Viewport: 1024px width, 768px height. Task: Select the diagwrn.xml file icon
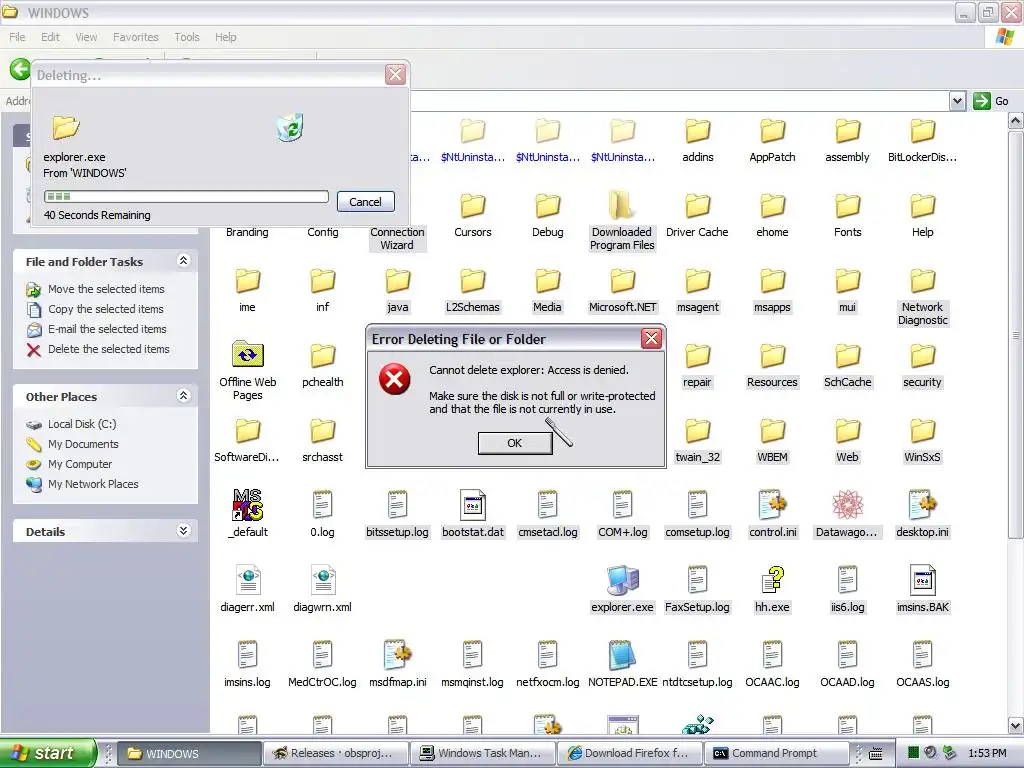[323, 580]
